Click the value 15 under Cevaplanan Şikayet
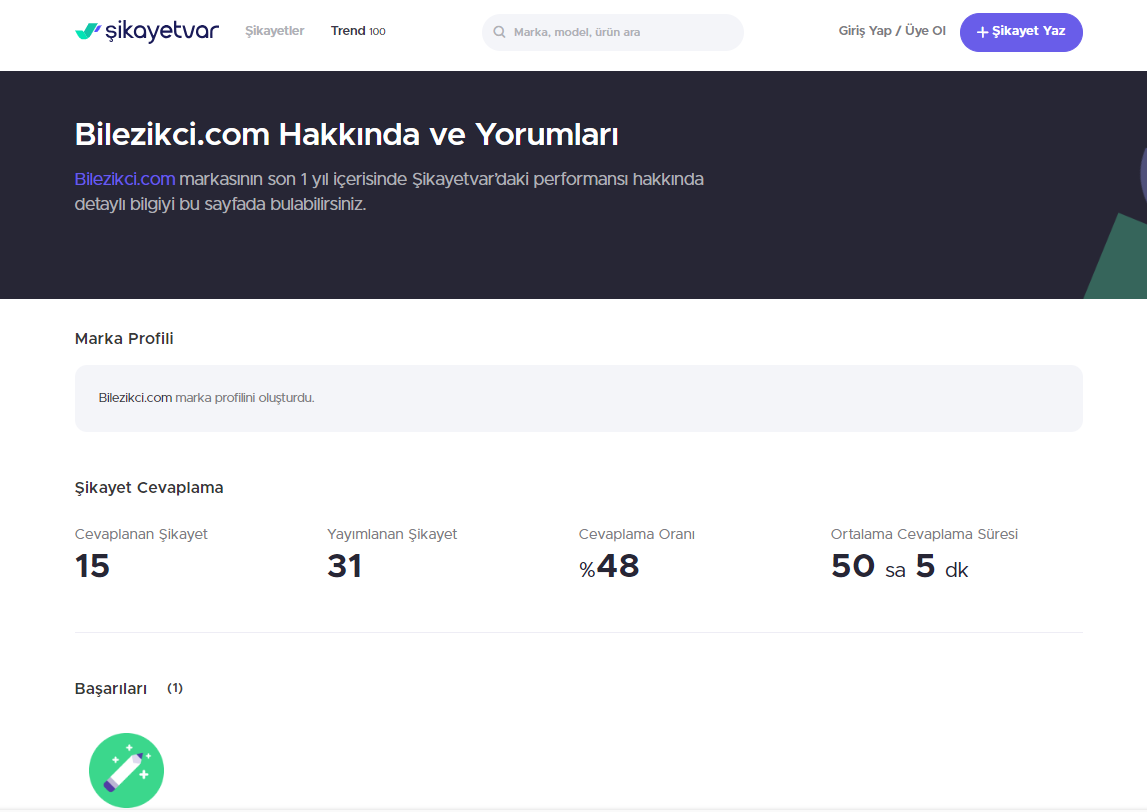The width and height of the screenshot is (1147, 812). 92,566
